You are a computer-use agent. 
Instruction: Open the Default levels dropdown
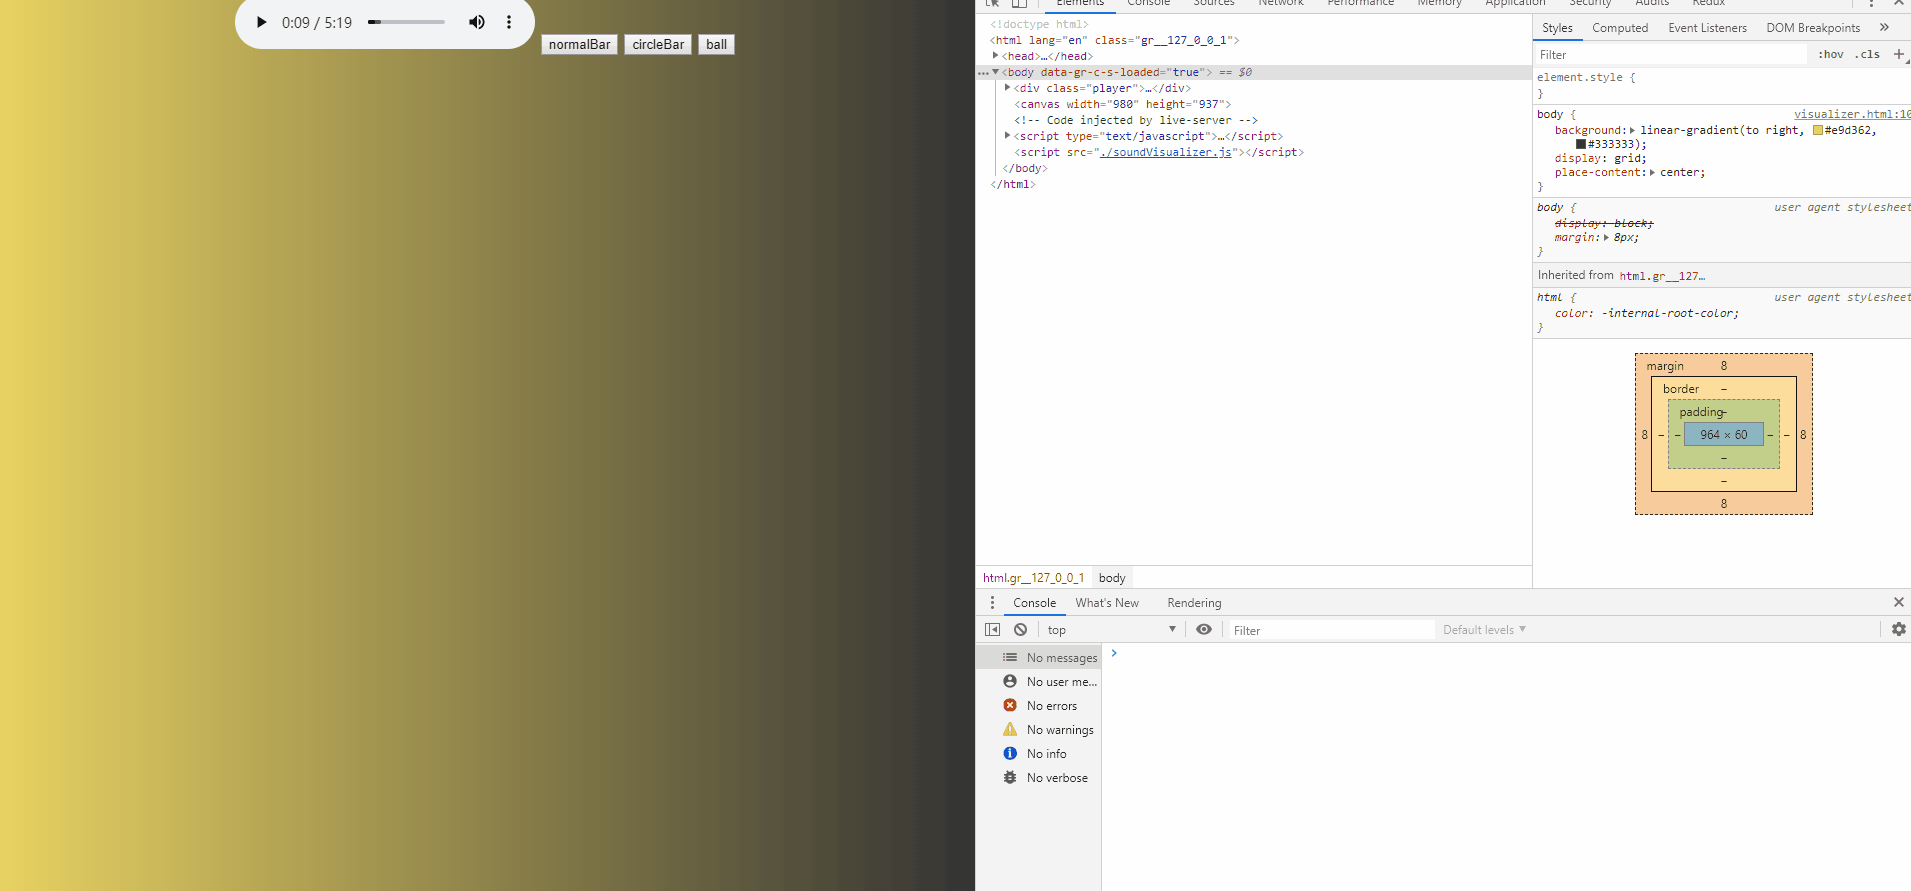point(1484,629)
